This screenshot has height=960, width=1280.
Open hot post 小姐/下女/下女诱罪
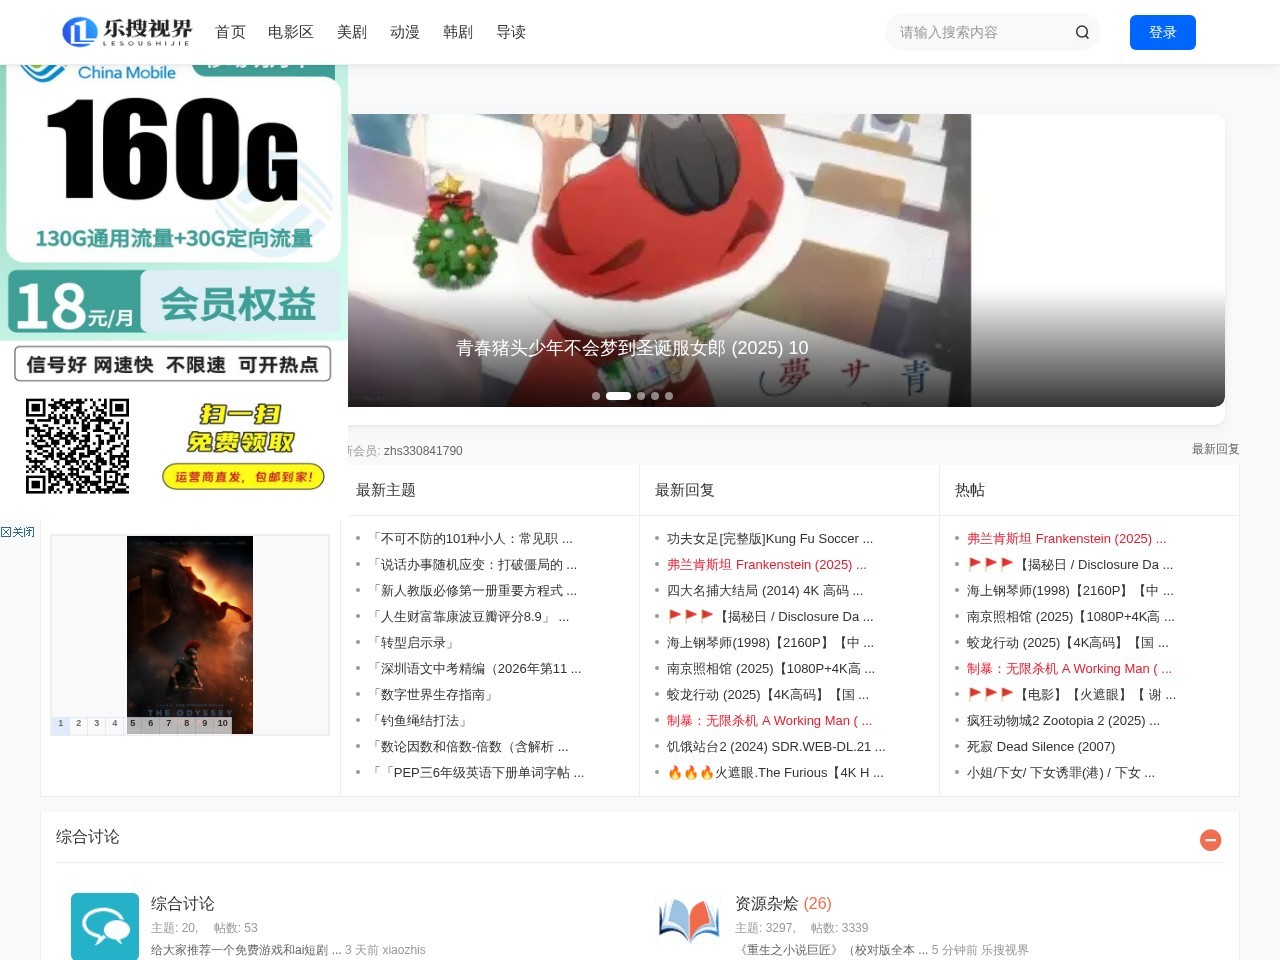[x=1061, y=772]
